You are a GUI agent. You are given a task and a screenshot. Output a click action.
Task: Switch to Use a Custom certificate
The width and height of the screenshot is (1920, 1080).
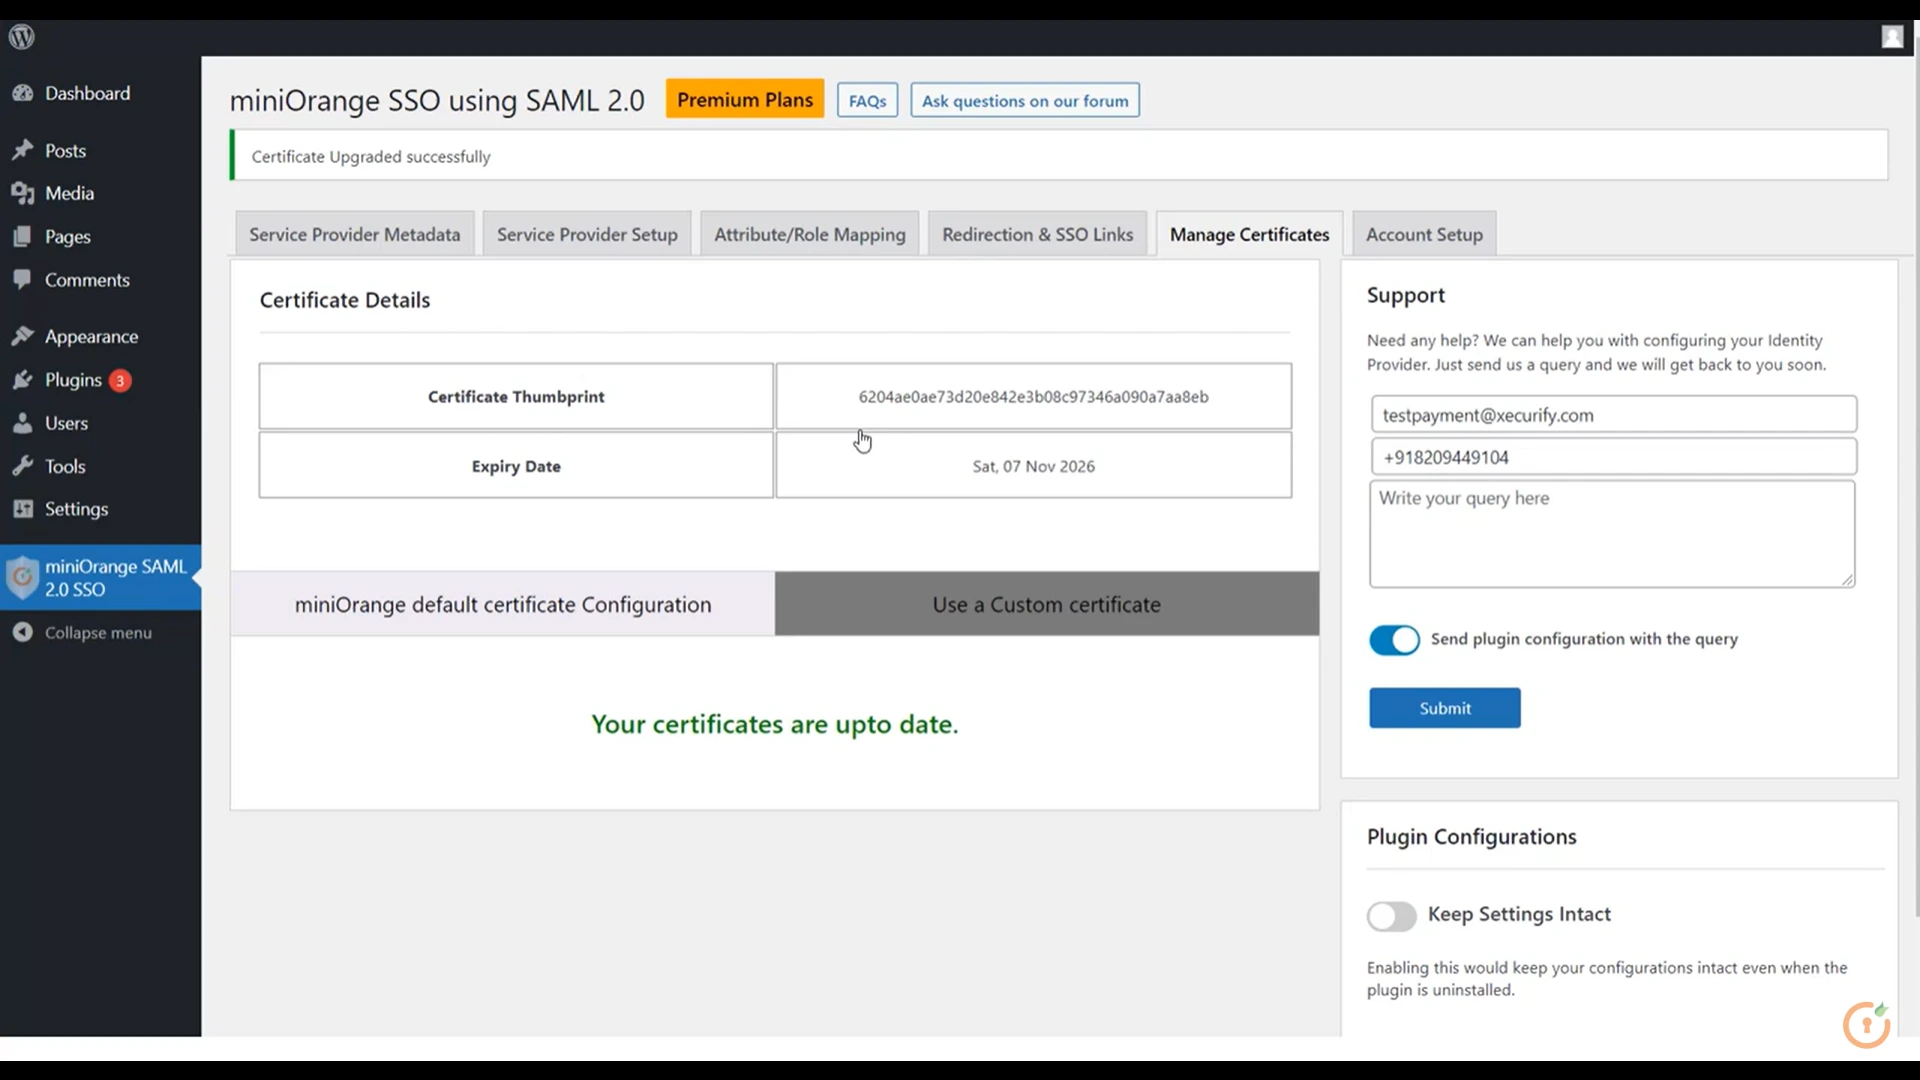click(1047, 604)
